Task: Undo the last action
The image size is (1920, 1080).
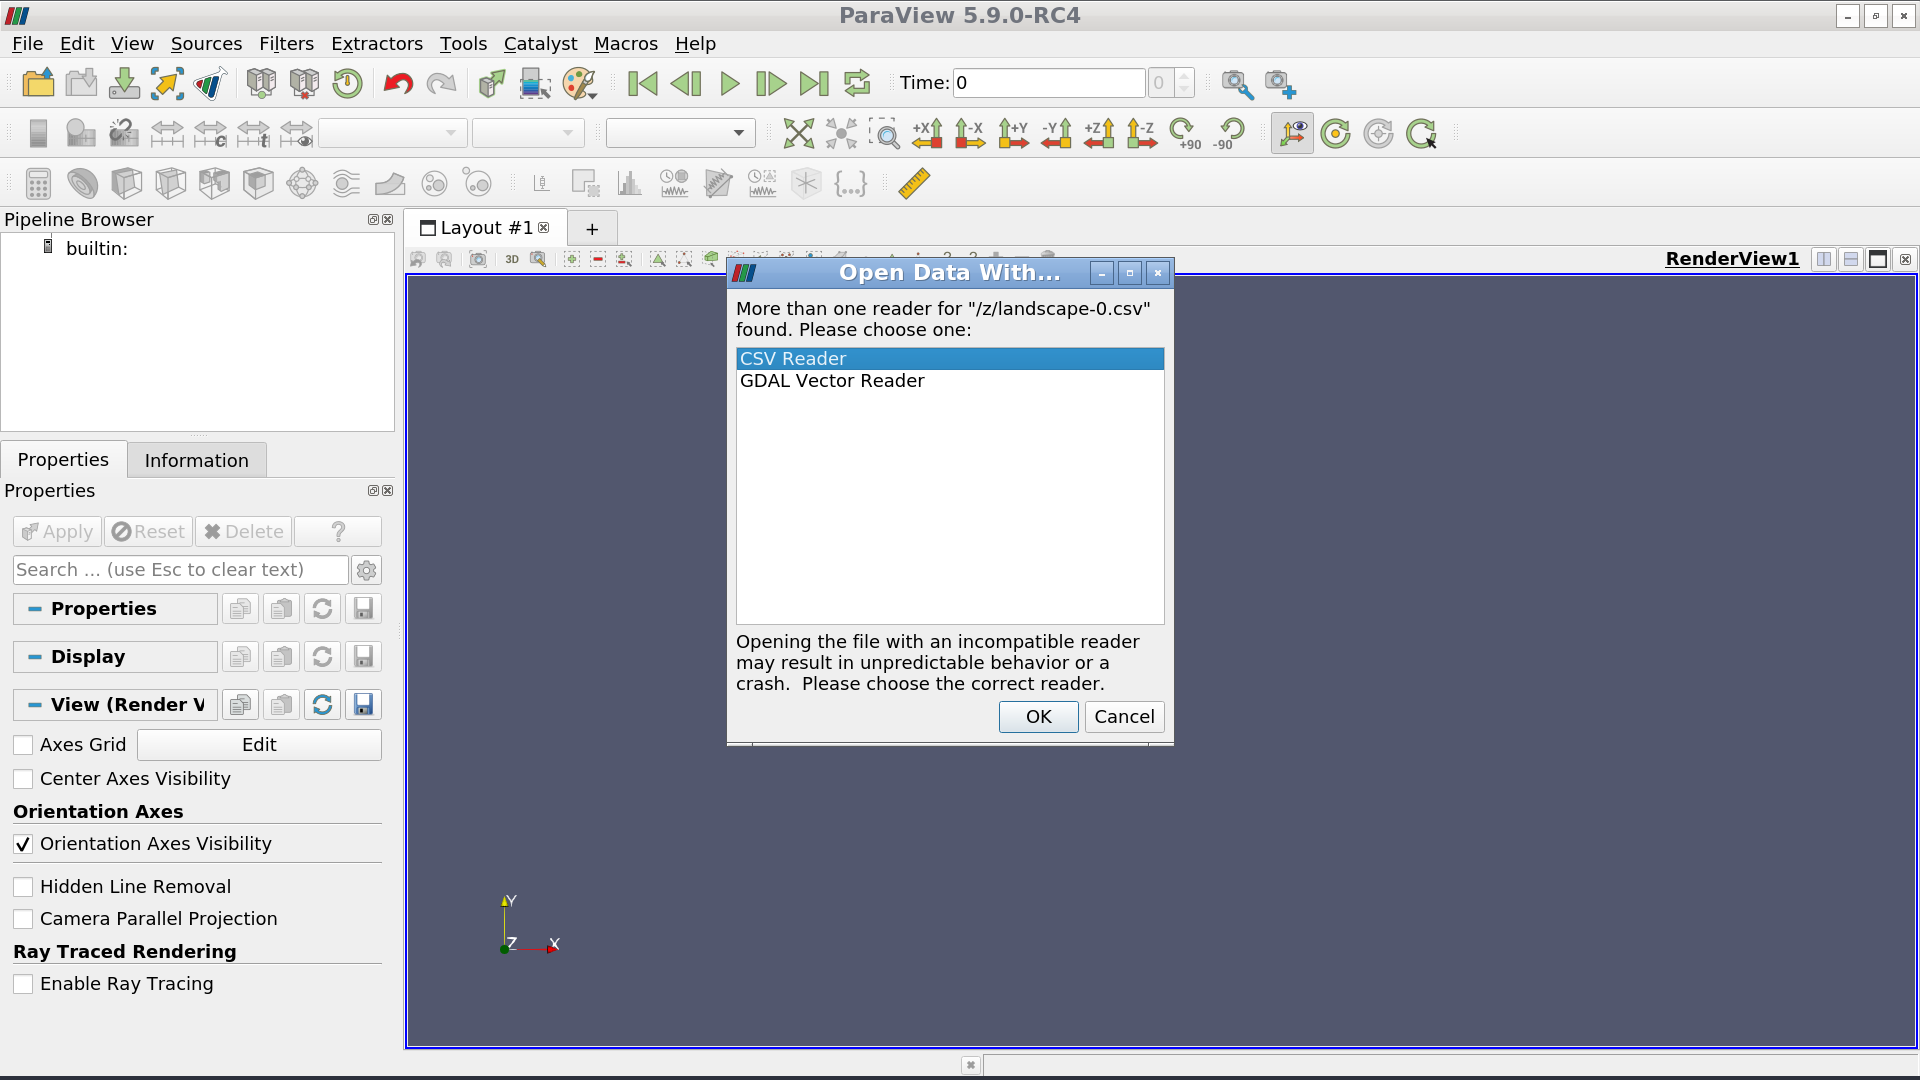Action: coord(397,84)
